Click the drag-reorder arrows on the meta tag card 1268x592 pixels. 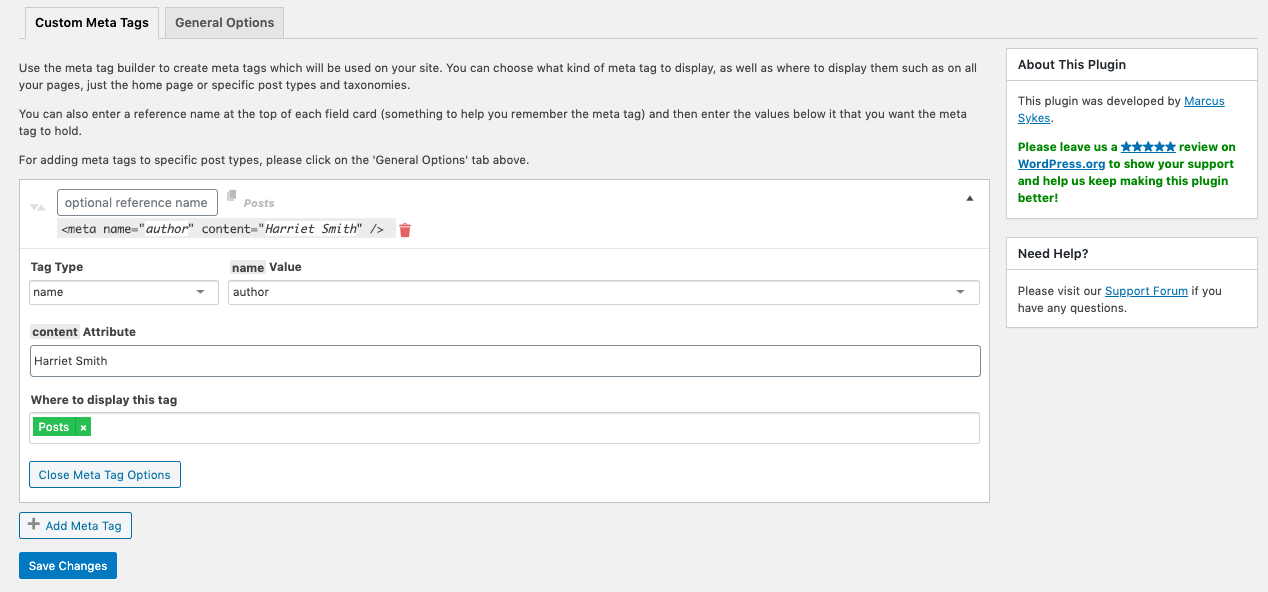click(x=38, y=207)
